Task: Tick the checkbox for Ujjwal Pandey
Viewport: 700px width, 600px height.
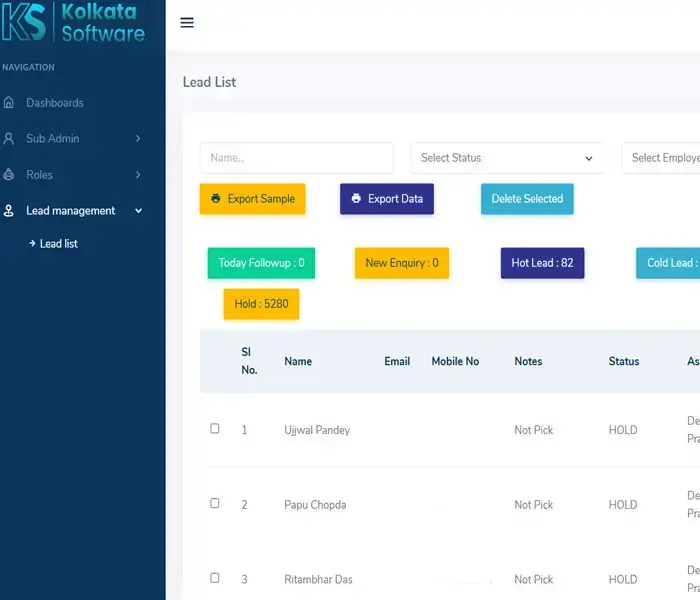Action: (215, 429)
